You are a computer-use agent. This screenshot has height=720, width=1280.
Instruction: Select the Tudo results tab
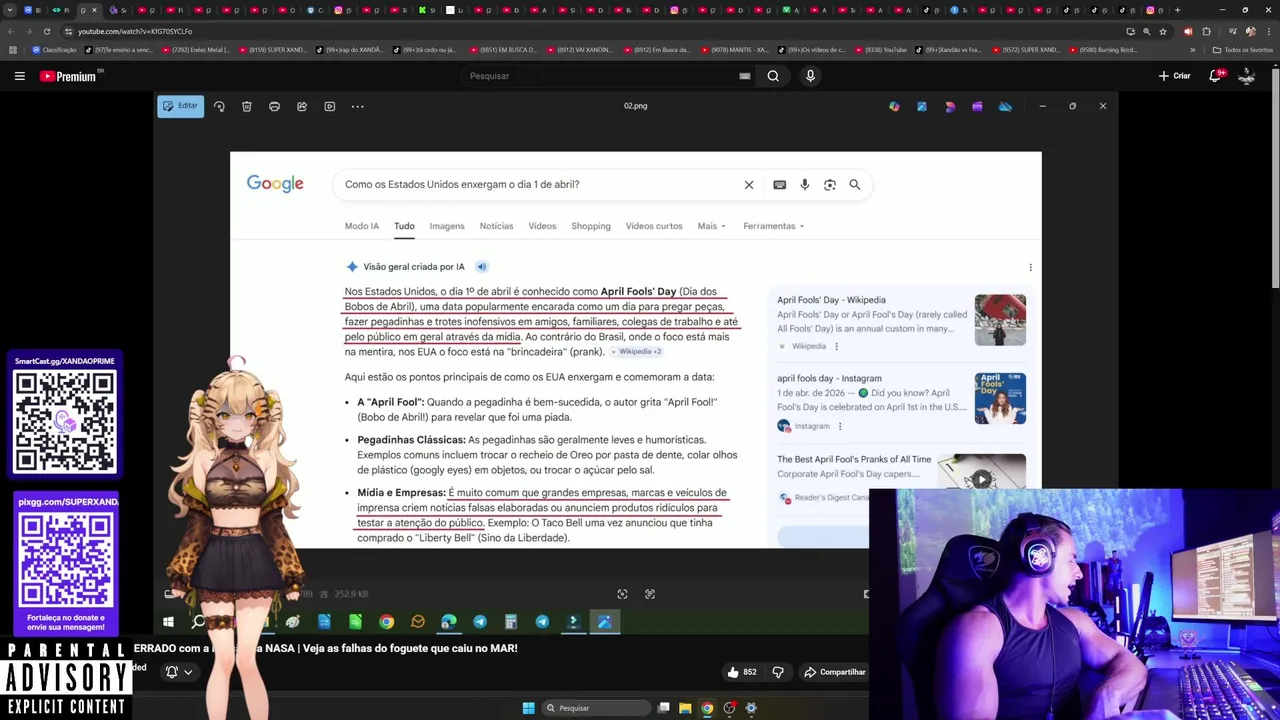[404, 226]
